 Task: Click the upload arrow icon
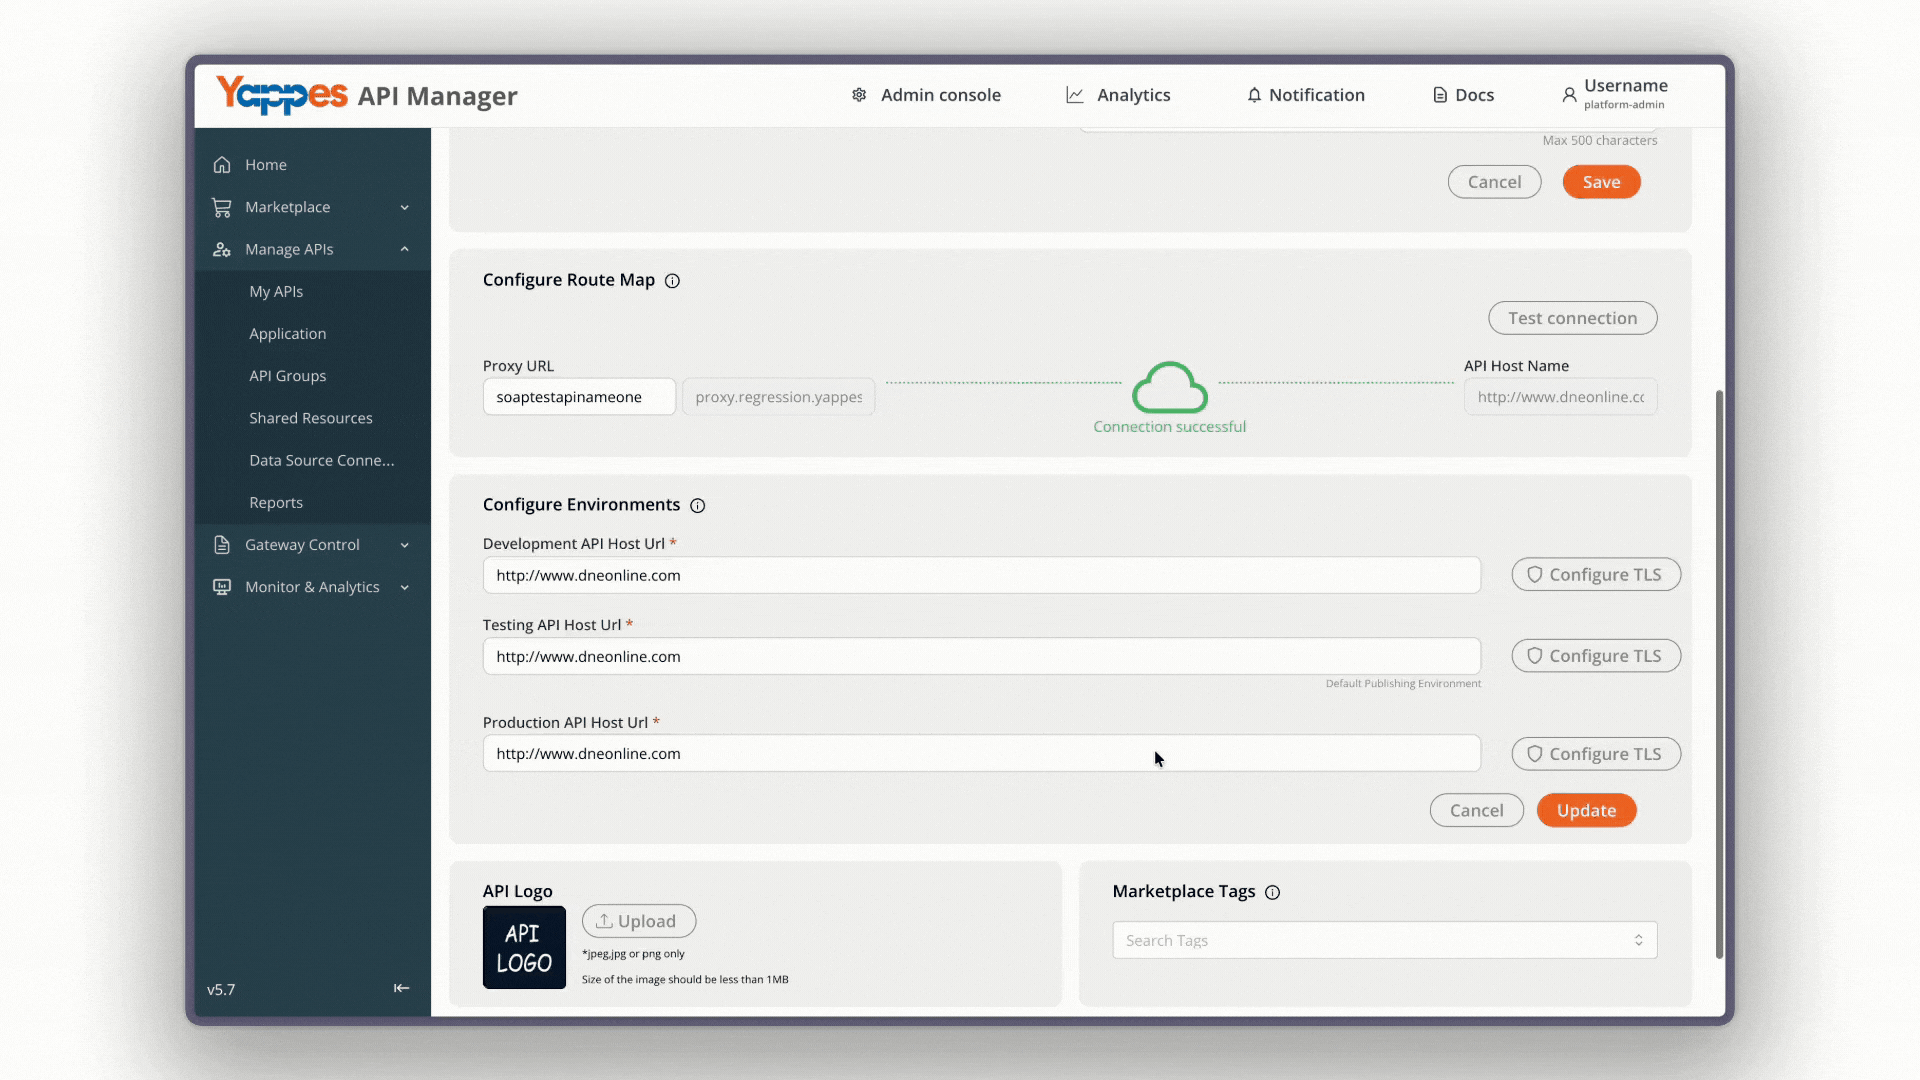604,920
